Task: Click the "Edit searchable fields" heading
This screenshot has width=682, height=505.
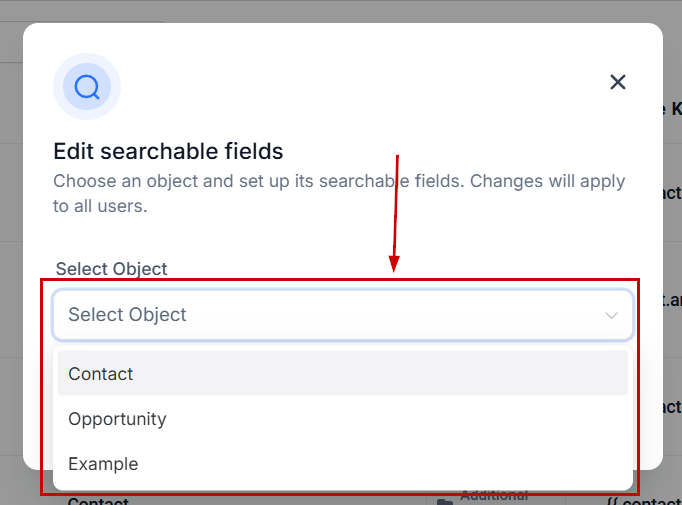Action: coord(168,152)
